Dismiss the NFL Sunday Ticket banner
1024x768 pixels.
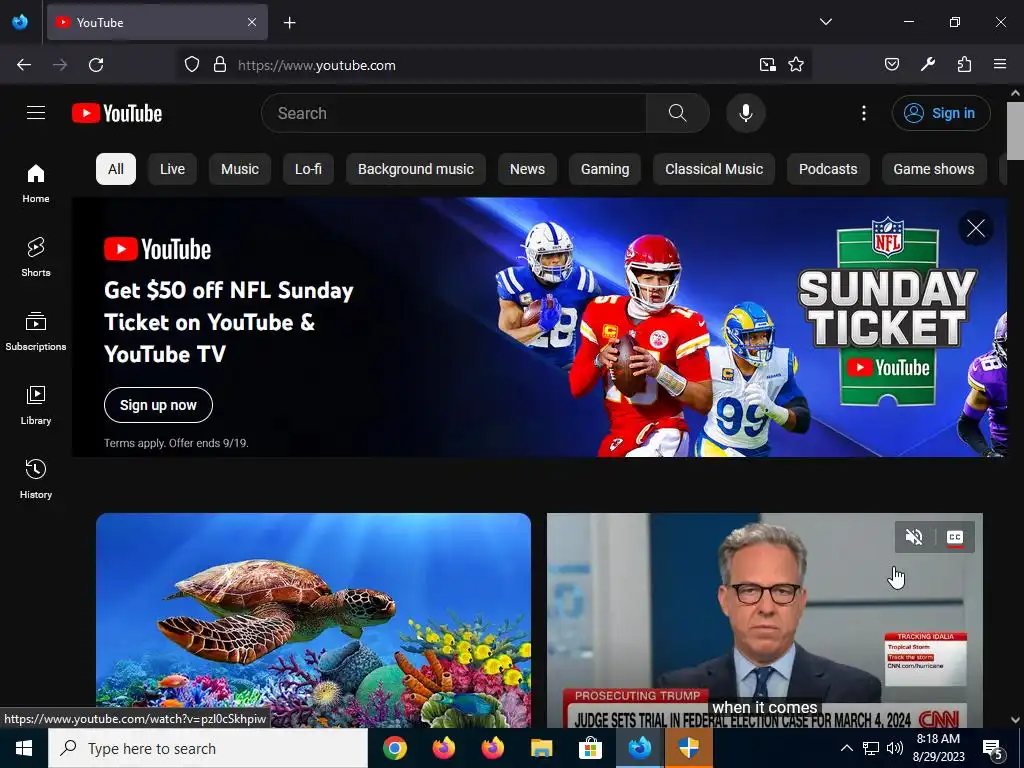[976, 229]
